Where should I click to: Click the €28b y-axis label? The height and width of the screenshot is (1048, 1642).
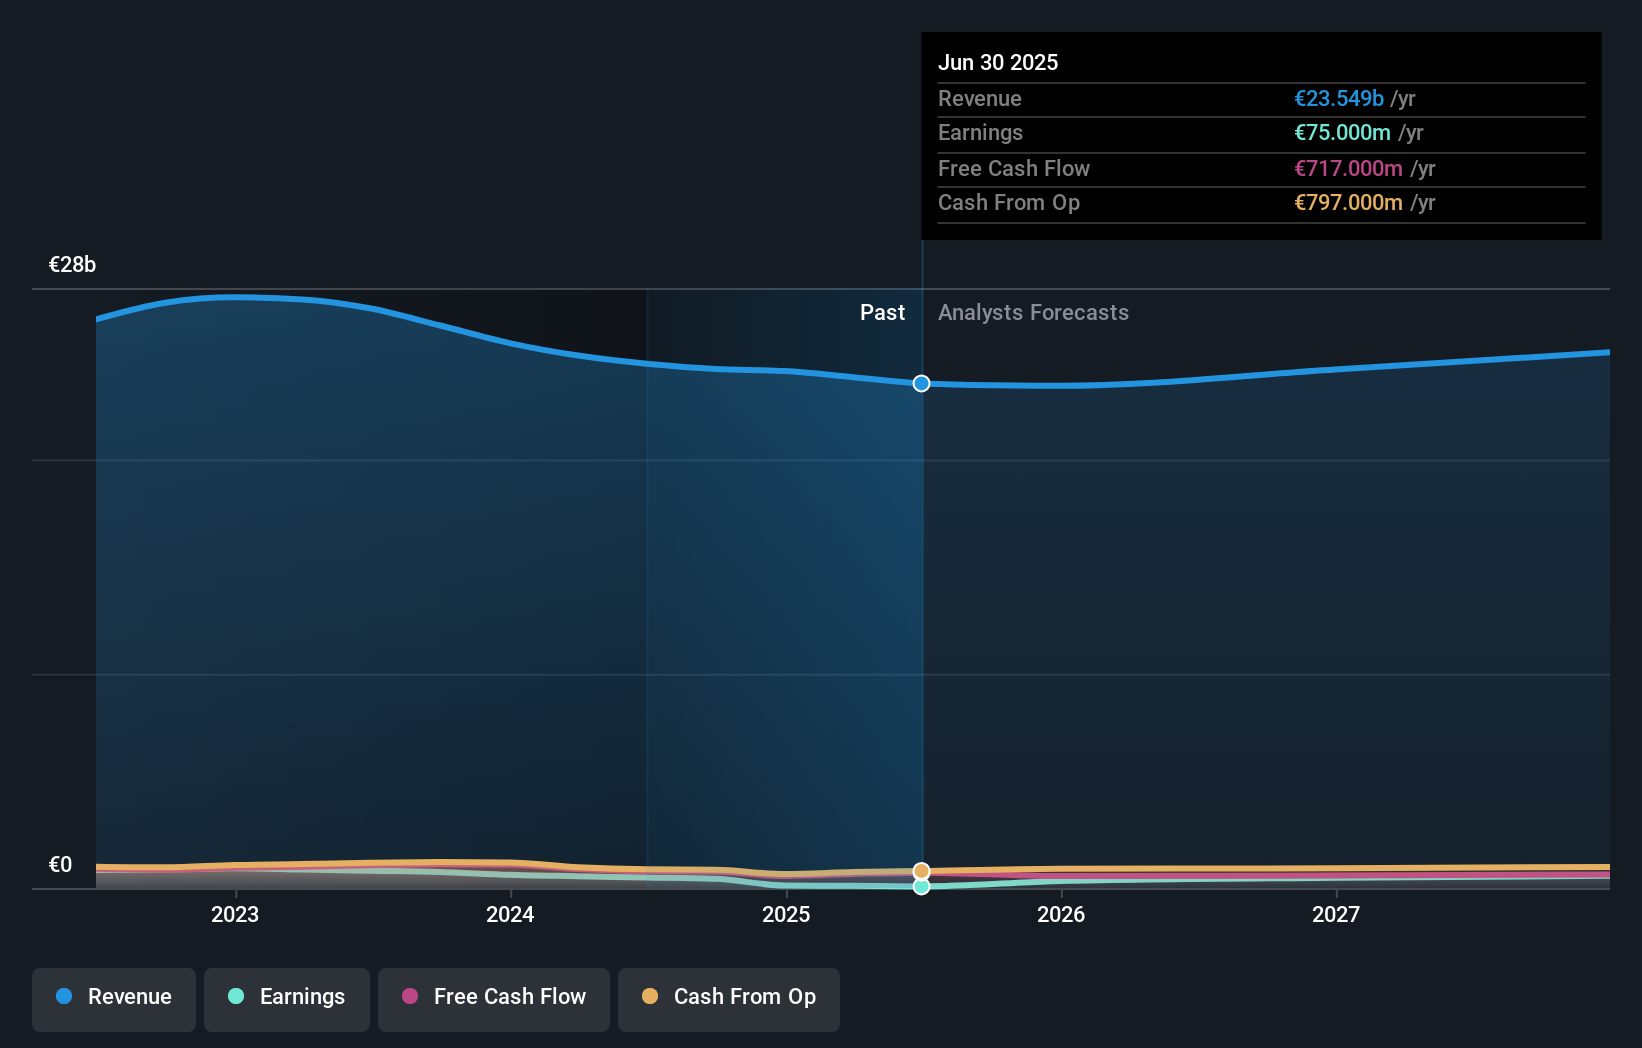[x=73, y=264]
